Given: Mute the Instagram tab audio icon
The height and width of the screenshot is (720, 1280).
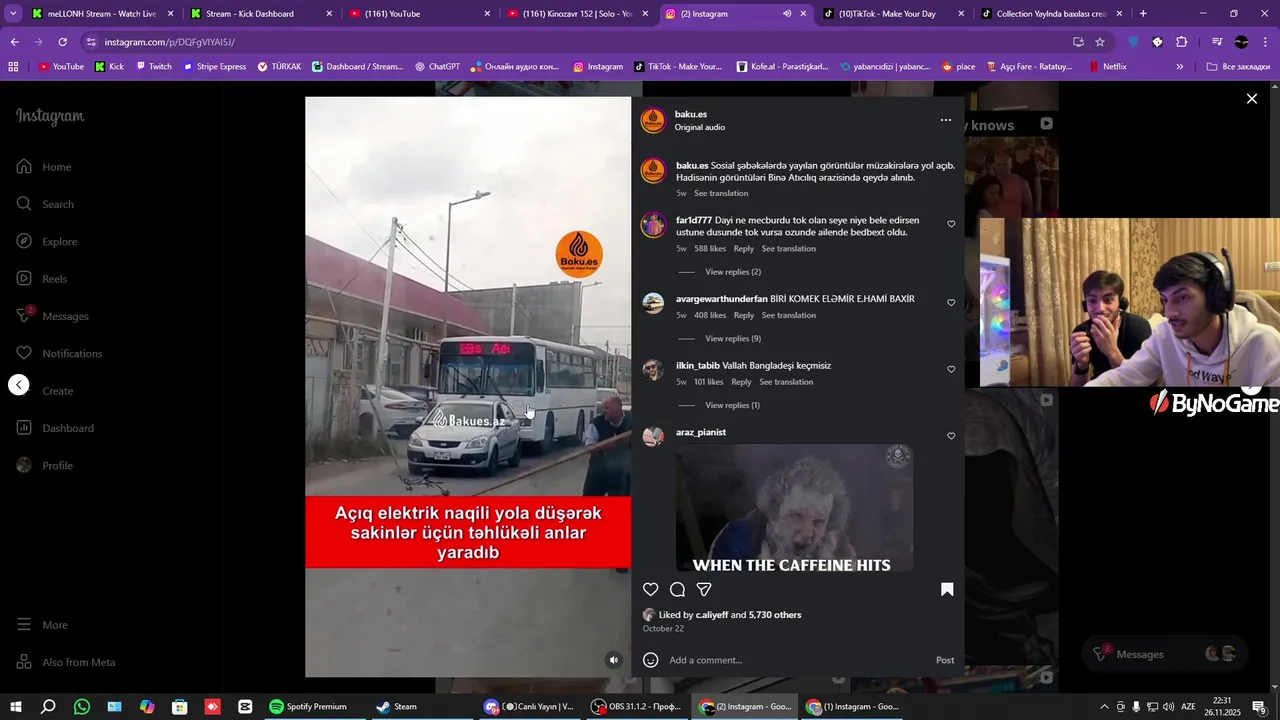Looking at the screenshot, I should [787, 14].
